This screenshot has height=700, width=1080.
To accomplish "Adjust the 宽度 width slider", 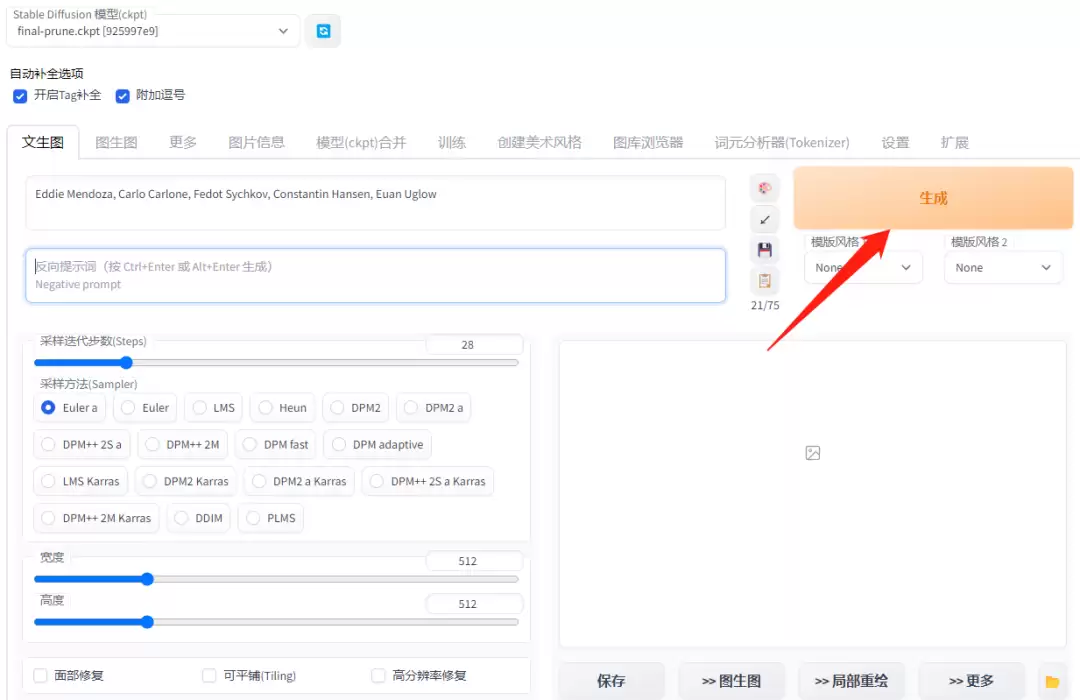I will (276, 579).
